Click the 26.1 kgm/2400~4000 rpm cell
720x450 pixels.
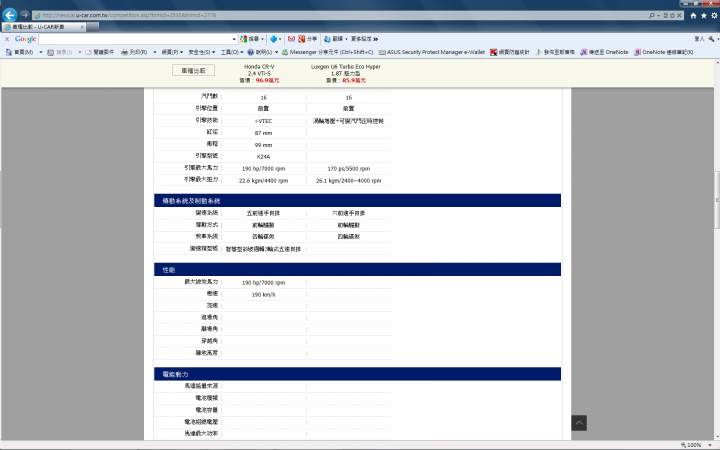(x=349, y=180)
